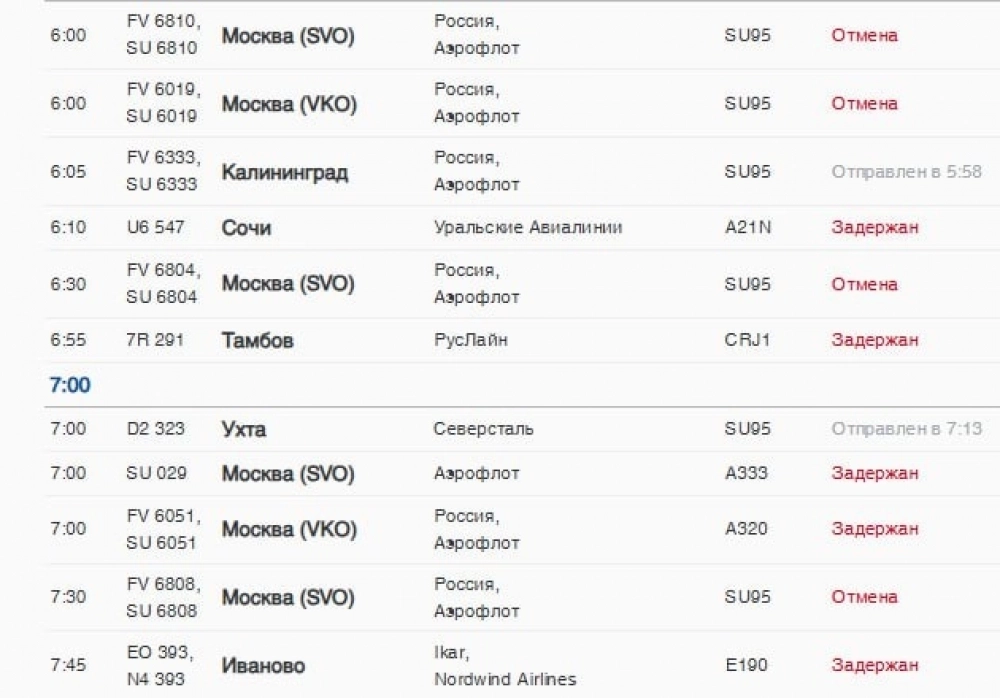This screenshot has height=698, width=1000.
Task: Click Москва (SVO) for flight FV 6804
Action: point(288,283)
